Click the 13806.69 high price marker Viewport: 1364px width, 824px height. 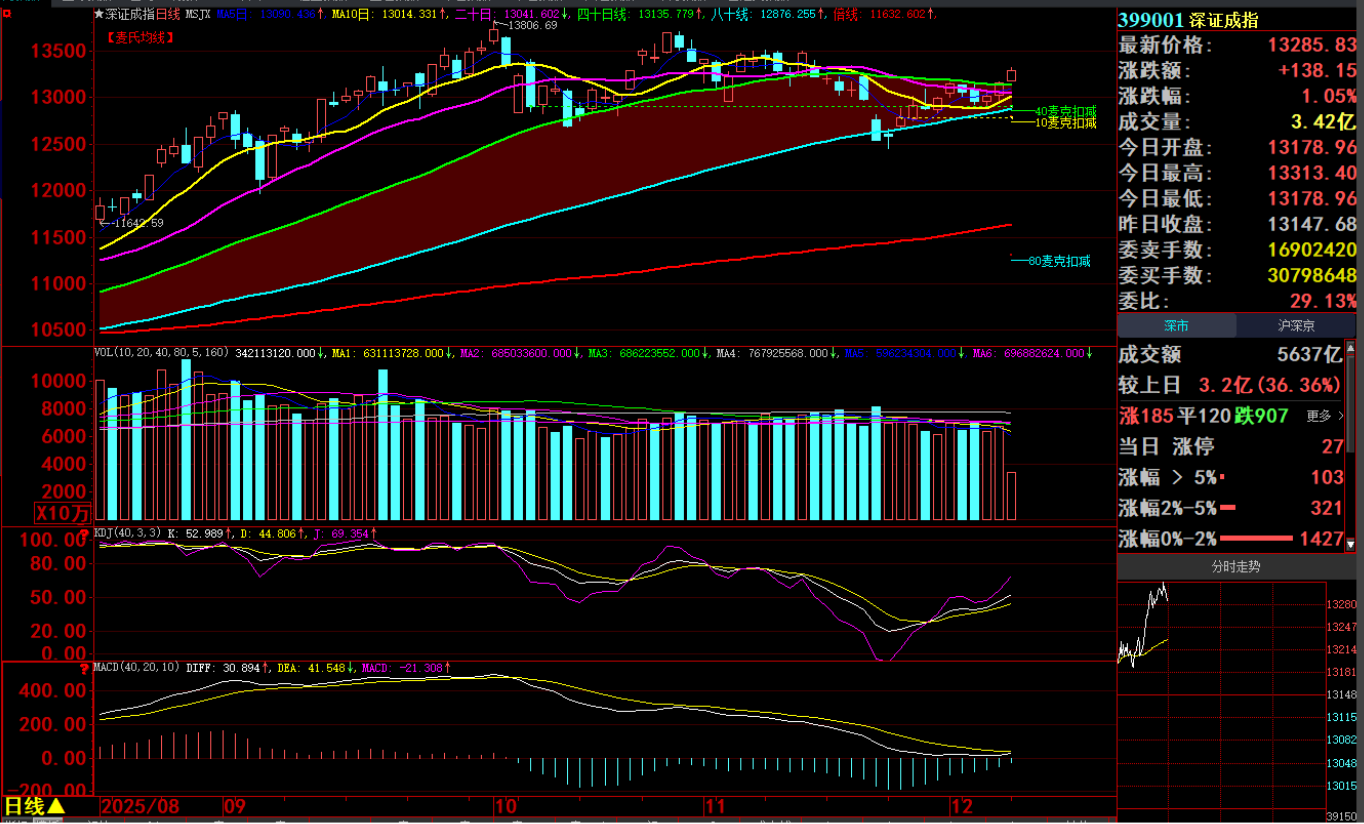tap(532, 25)
